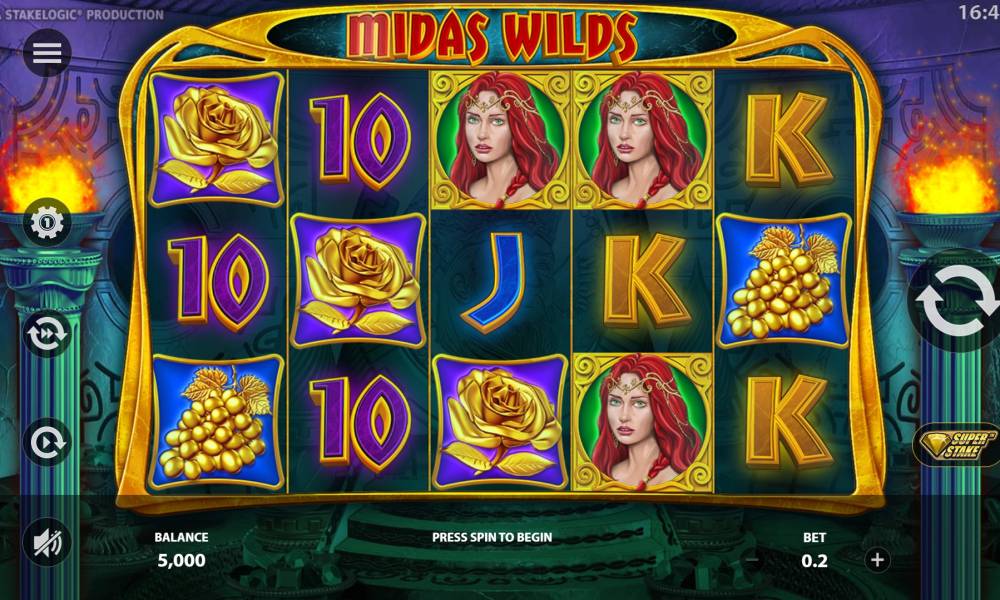Click the bottom-left golden grapes symbol
Screen dimensions: 1000x600
(x=216, y=422)
